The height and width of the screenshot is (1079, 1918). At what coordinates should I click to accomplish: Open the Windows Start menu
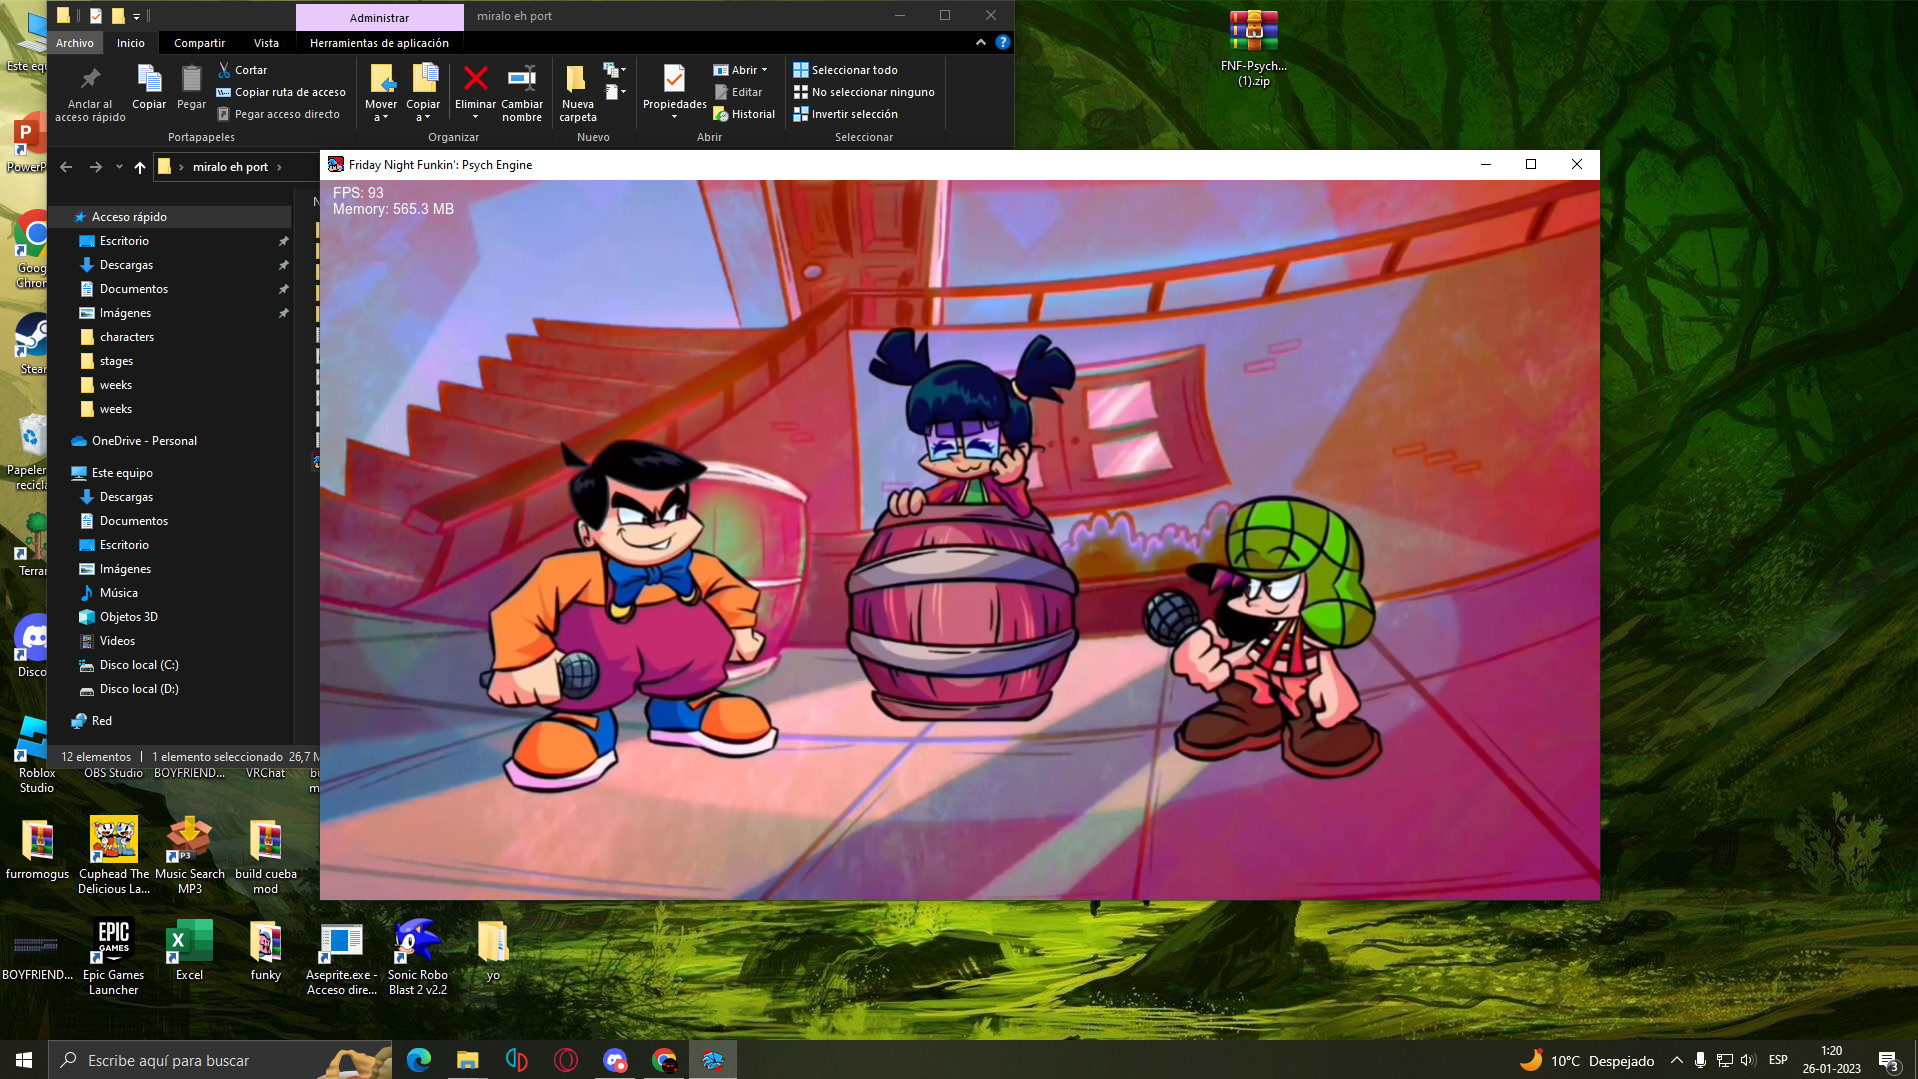24,1060
